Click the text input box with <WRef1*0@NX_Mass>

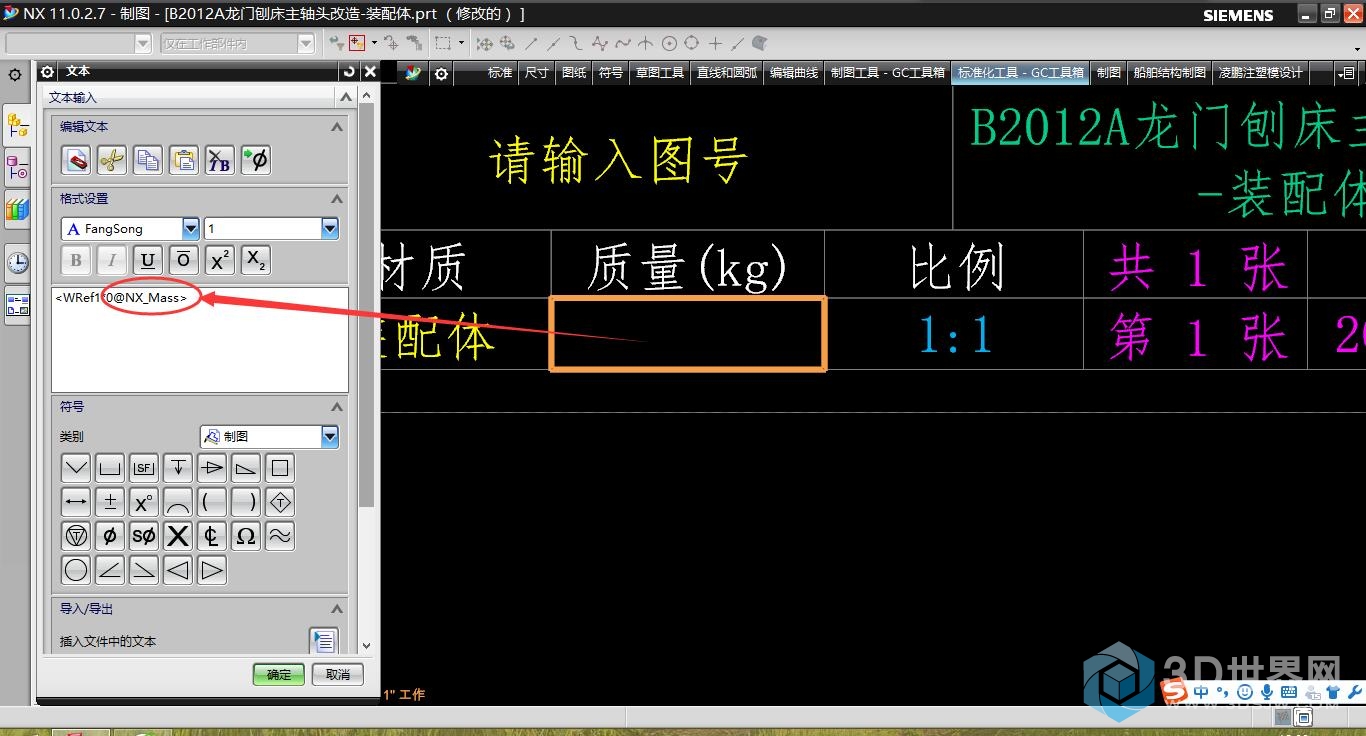[x=200, y=339]
